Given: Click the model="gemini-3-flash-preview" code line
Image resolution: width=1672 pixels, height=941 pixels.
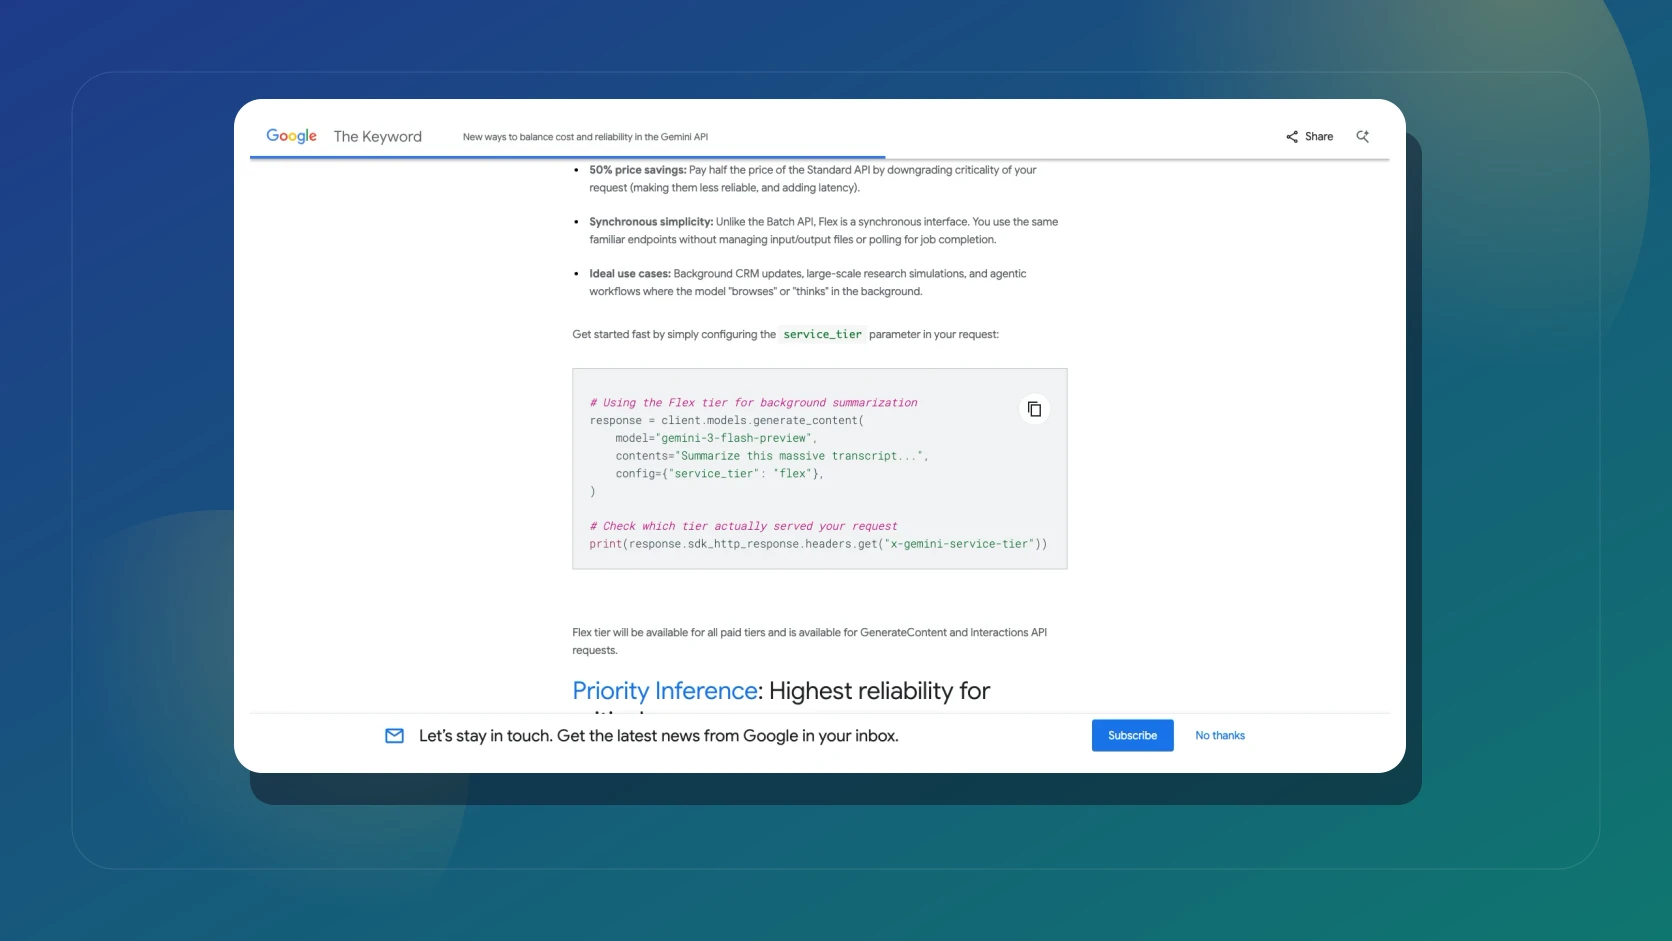Looking at the screenshot, I should (x=716, y=438).
